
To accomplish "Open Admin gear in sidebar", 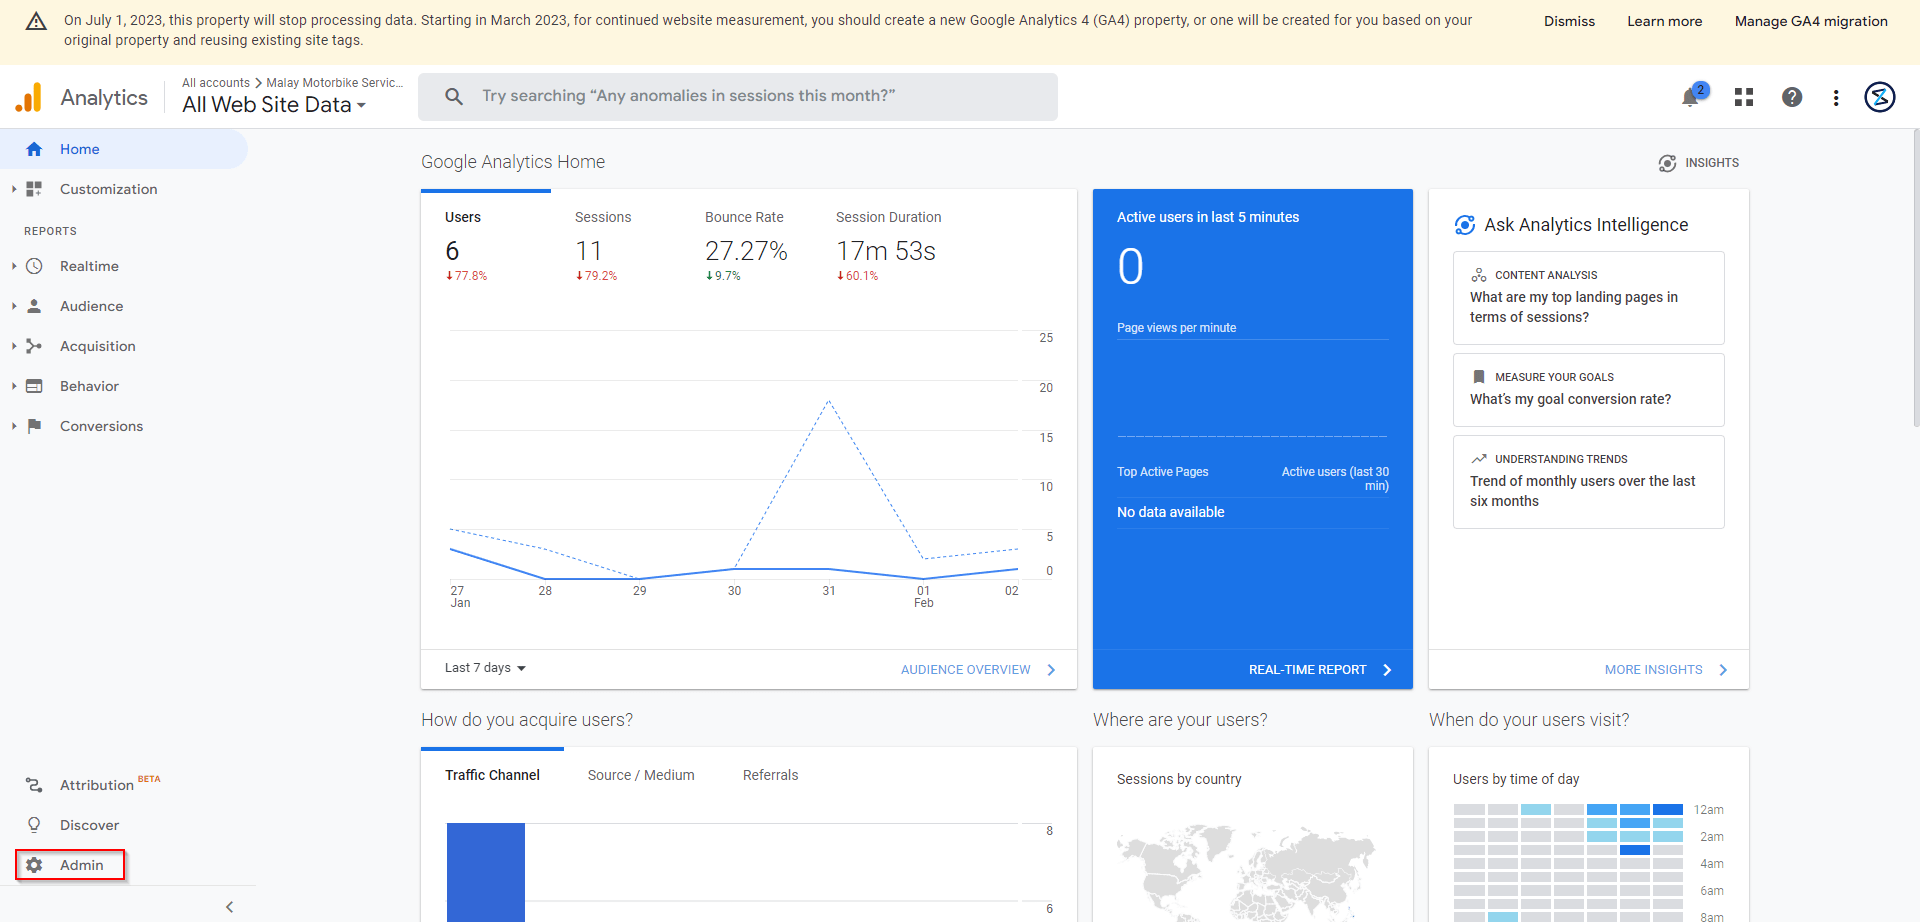I will [x=70, y=865].
